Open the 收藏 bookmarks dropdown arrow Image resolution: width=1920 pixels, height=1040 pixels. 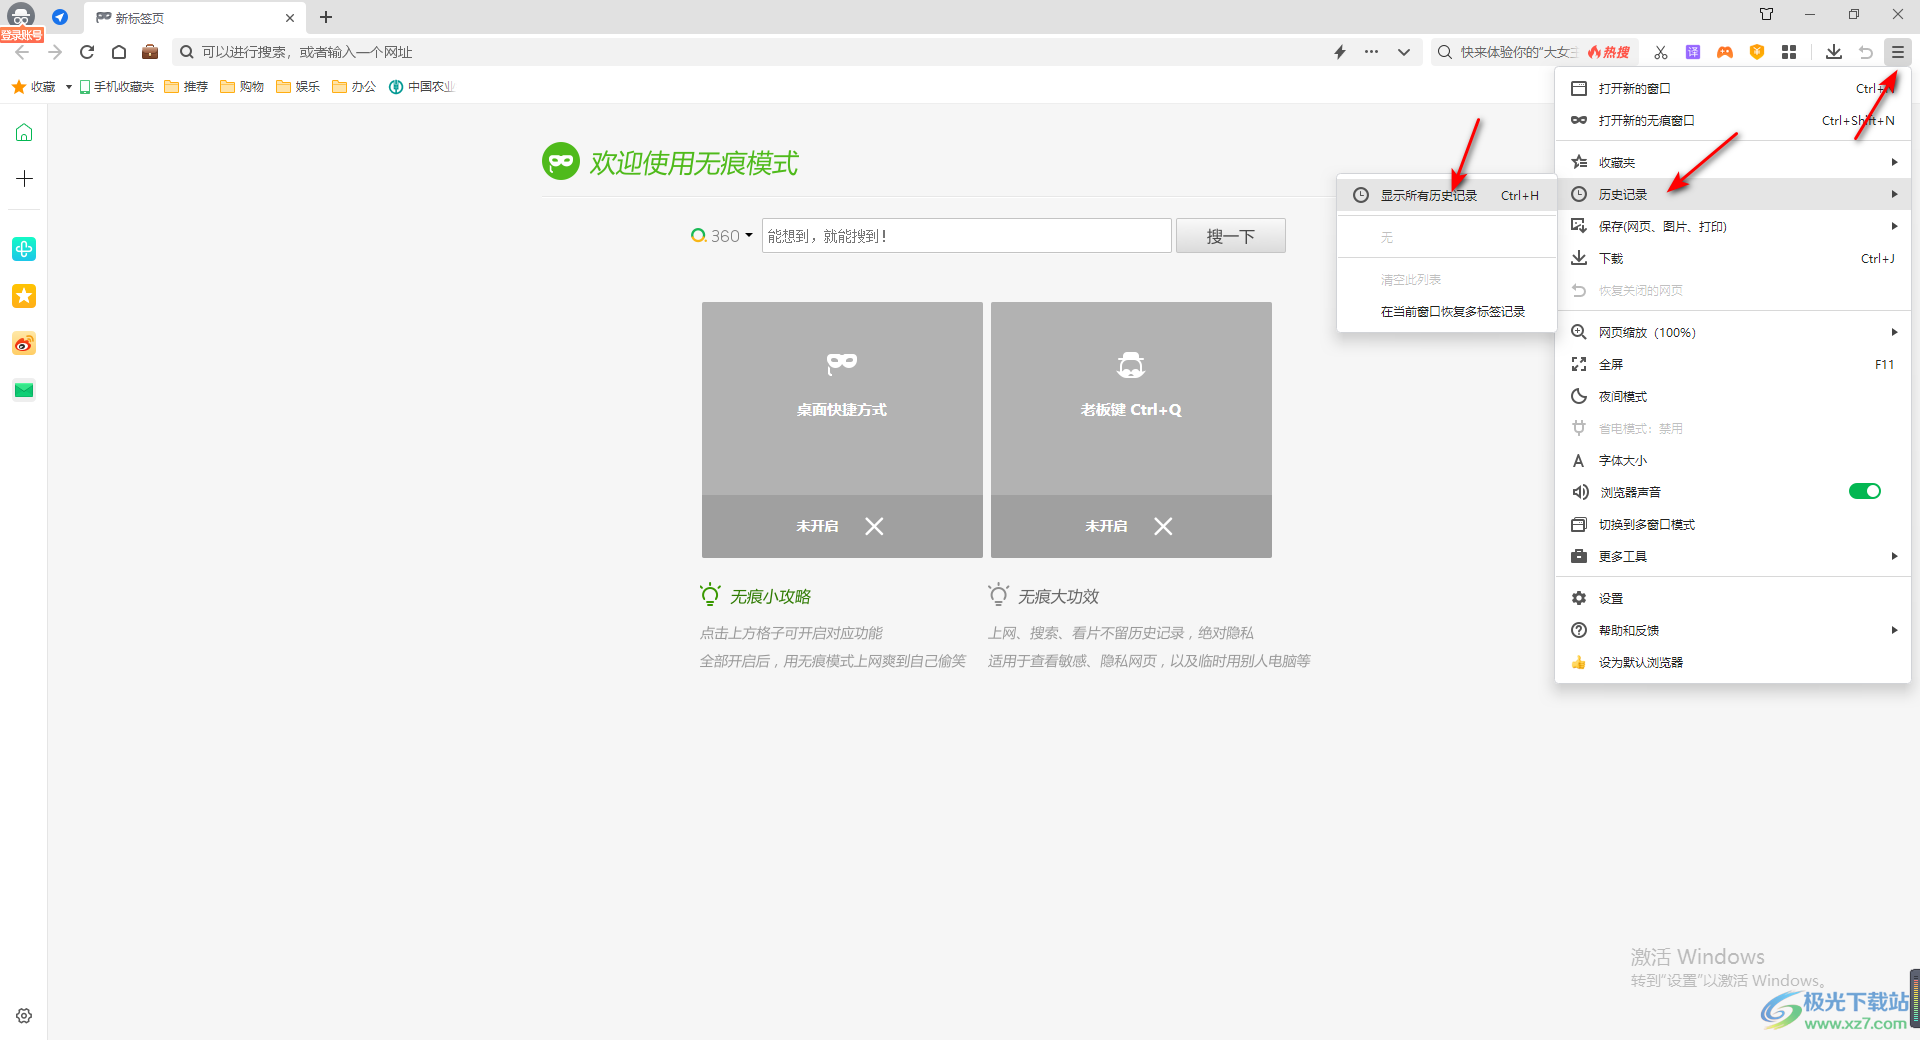pyautogui.click(x=68, y=87)
